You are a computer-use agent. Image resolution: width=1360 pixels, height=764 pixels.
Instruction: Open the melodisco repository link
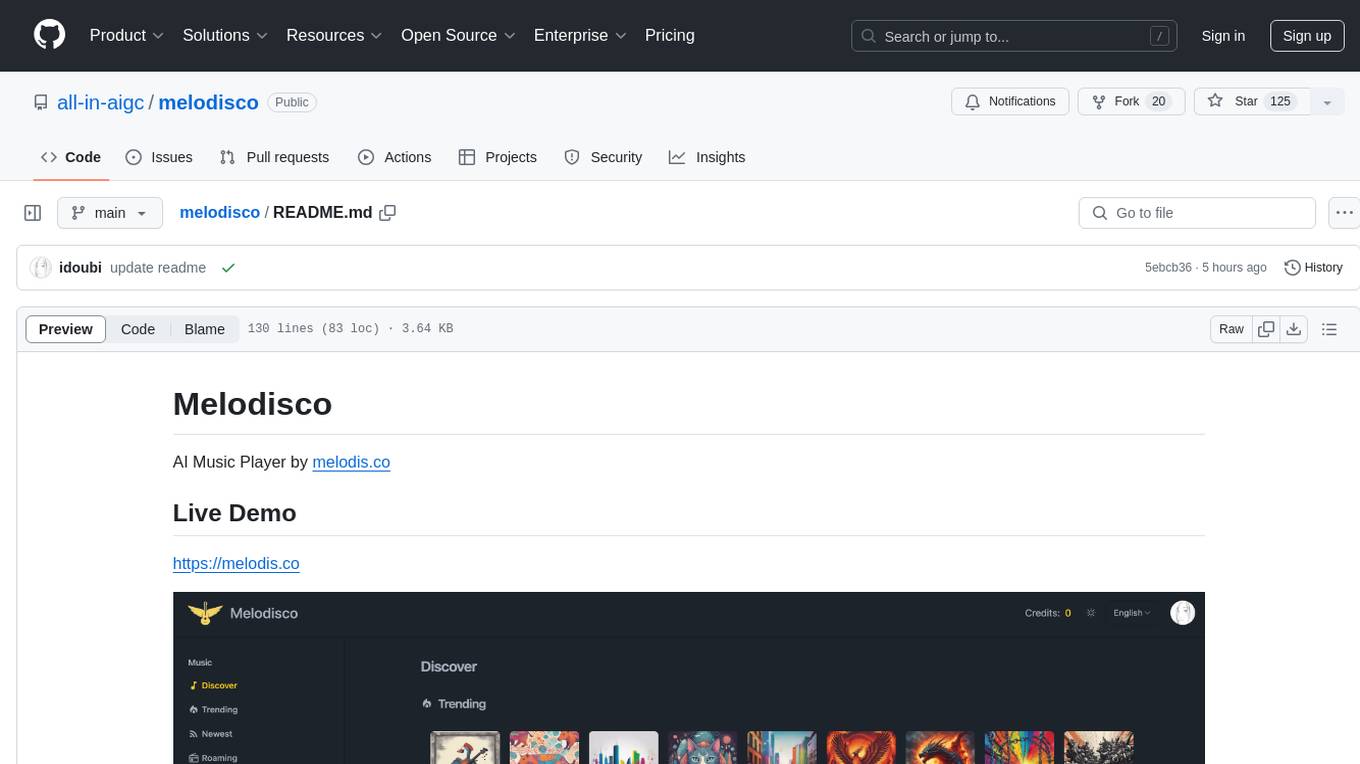[x=209, y=102]
